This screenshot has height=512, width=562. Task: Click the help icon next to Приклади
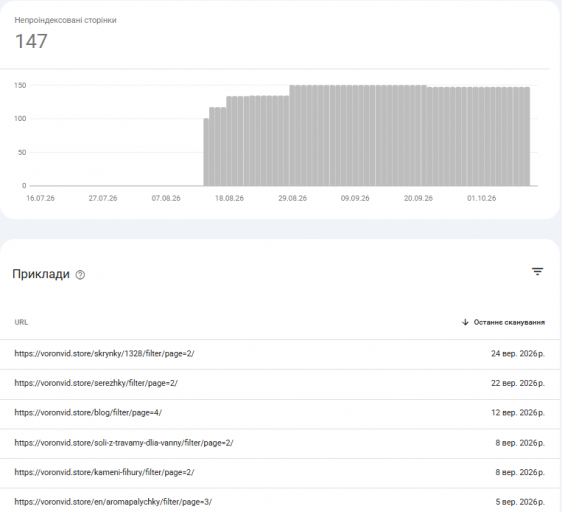click(x=80, y=275)
